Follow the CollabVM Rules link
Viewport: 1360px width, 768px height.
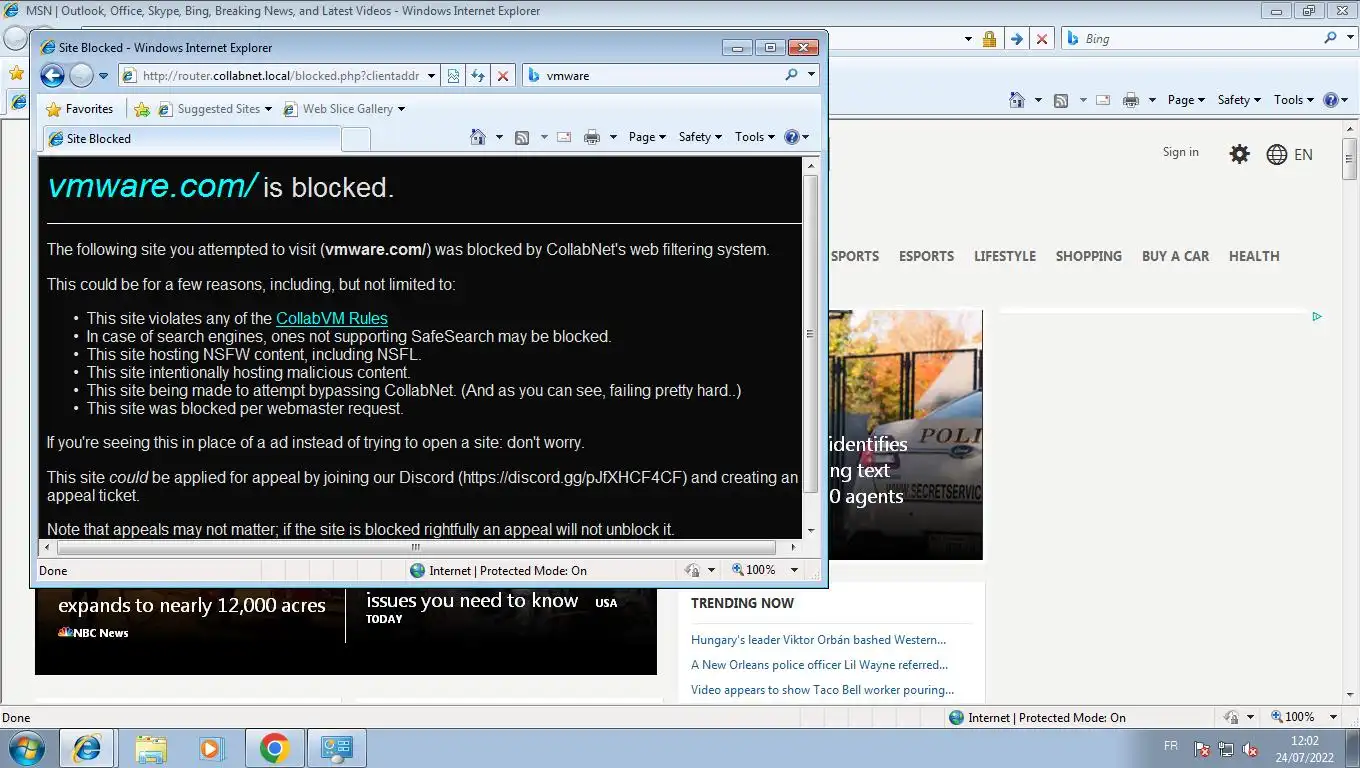[332, 318]
